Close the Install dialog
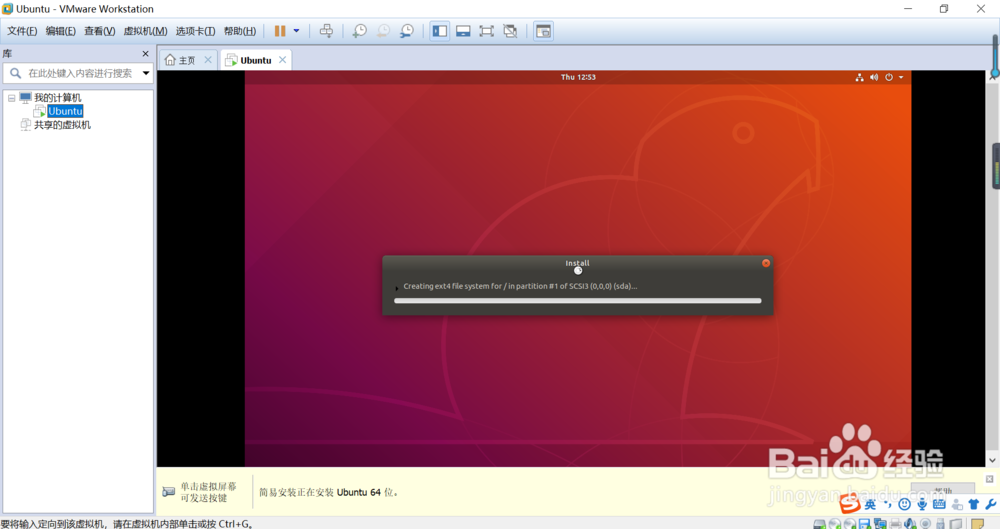 click(766, 263)
